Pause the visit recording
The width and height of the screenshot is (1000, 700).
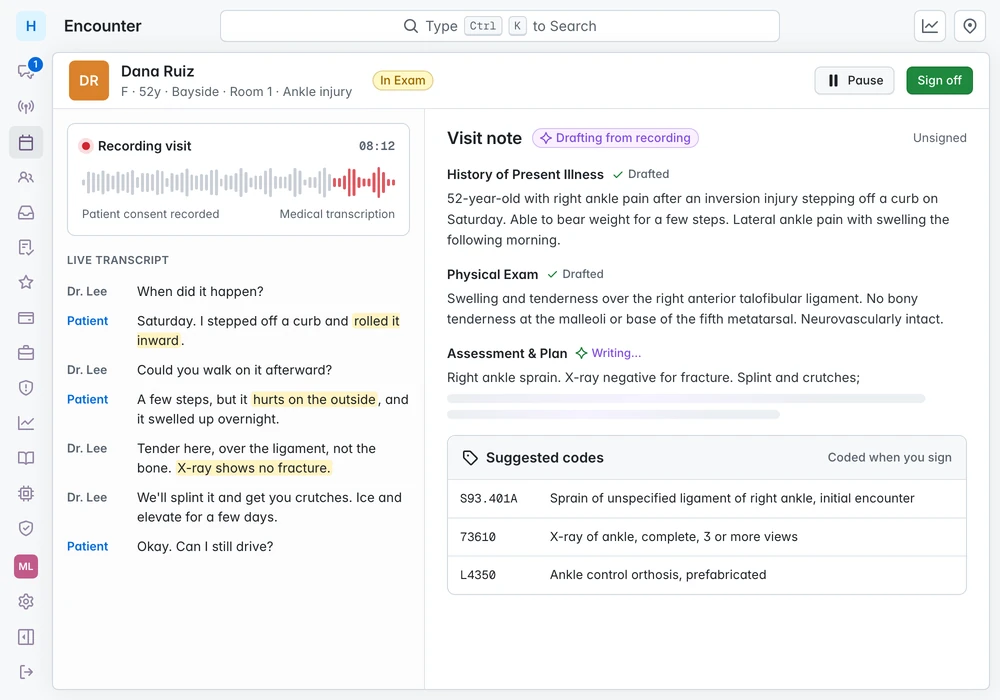[855, 80]
